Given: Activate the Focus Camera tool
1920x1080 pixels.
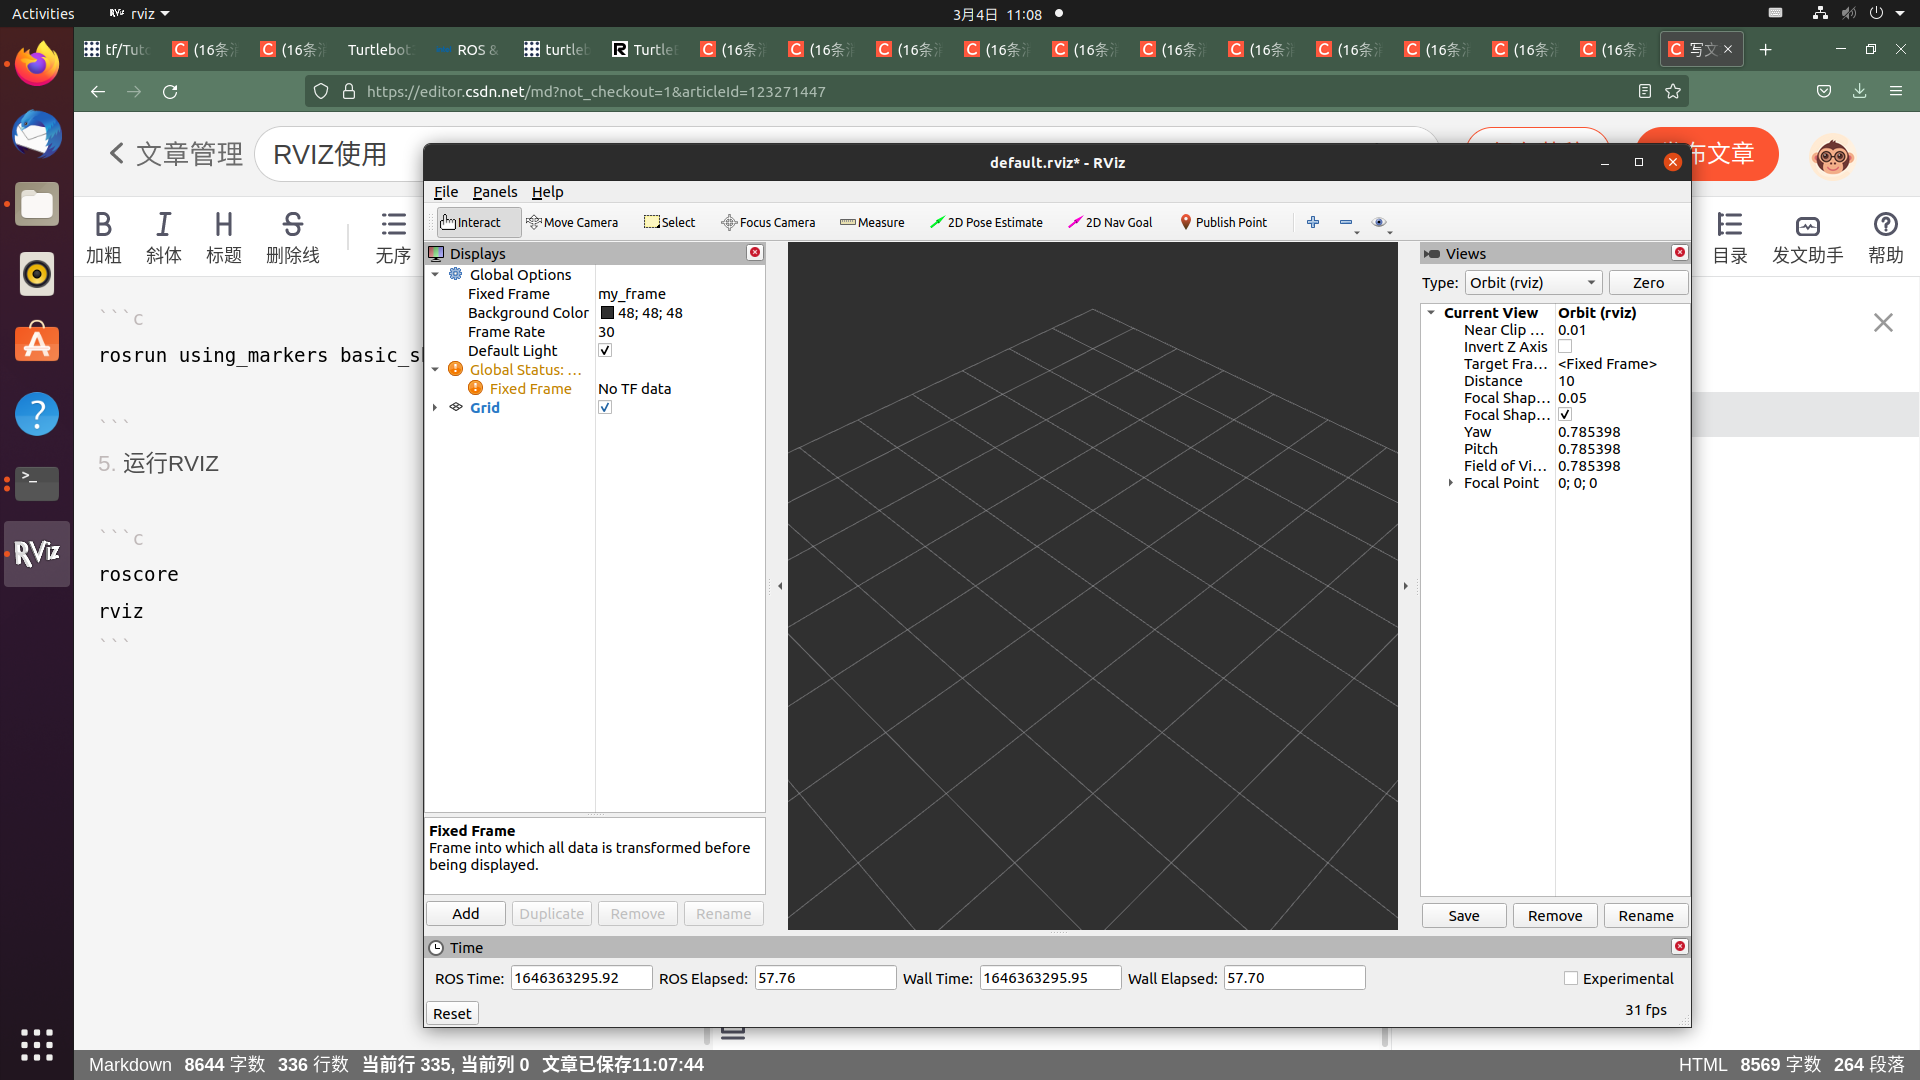Looking at the screenshot, I should 768,222.
